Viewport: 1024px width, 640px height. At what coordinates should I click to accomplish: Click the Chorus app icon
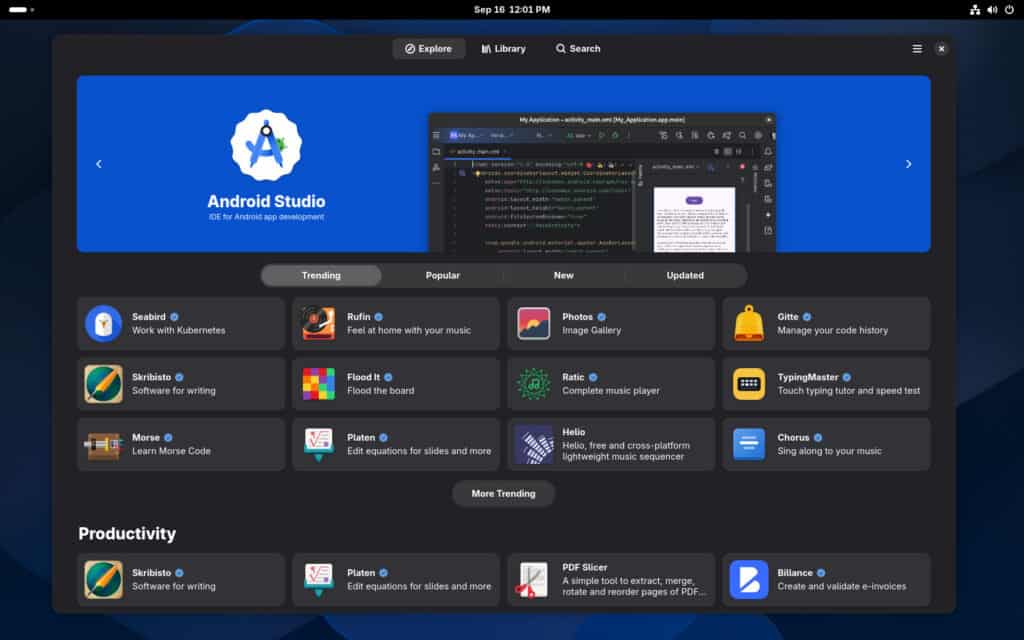[x=749, y=445]
